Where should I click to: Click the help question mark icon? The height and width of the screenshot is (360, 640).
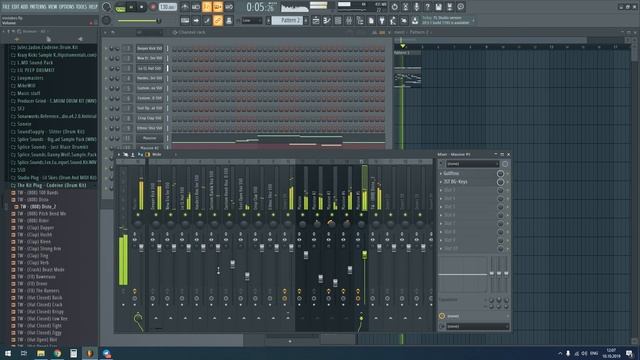[427, 7]
